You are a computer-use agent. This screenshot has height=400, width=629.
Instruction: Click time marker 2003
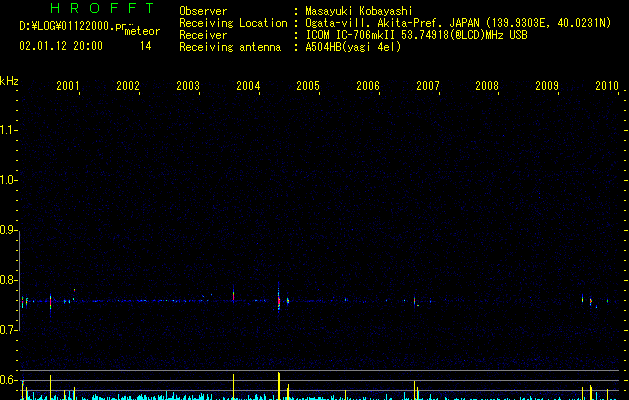(188, 85)
